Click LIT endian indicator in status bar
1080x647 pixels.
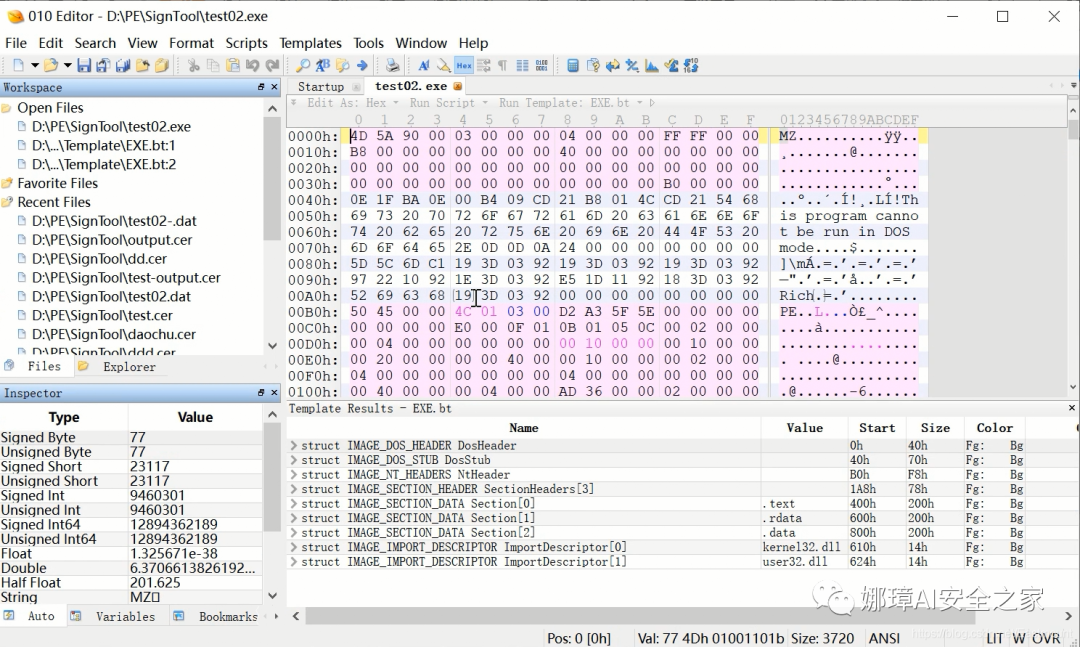[x=995, y=639]
